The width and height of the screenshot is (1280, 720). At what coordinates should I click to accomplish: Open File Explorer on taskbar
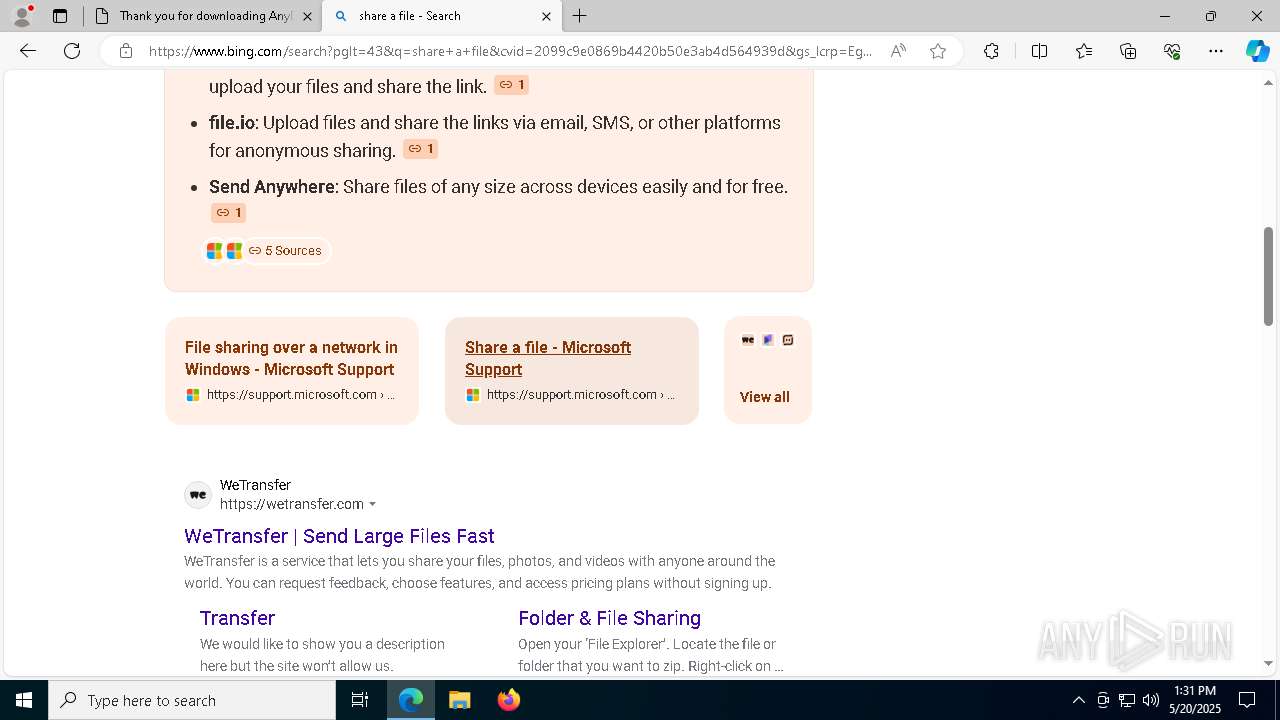459,700
